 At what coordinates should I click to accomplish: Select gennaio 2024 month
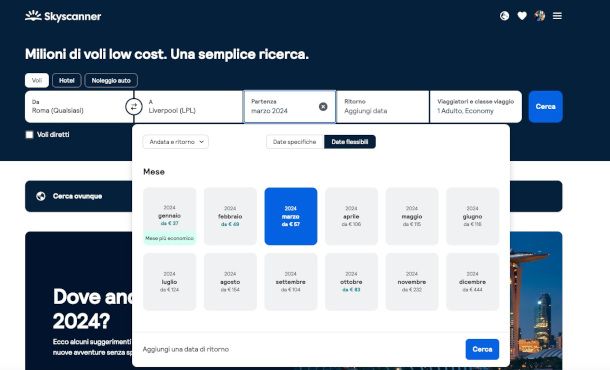[x=170, y=216]
